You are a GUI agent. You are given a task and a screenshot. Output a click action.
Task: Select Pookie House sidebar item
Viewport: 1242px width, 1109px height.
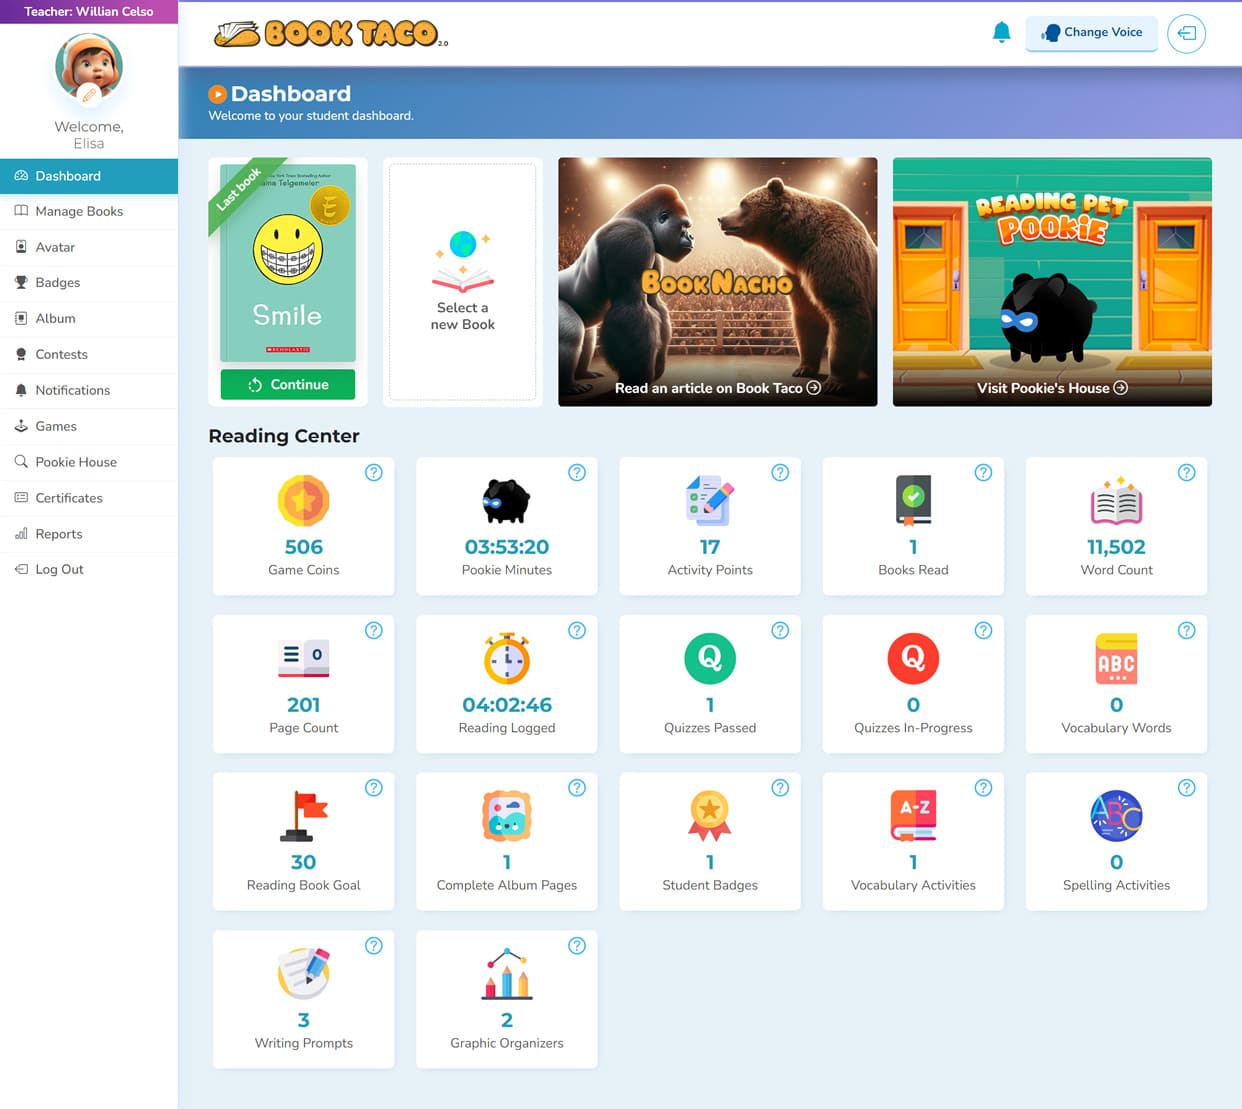(76, 462)
